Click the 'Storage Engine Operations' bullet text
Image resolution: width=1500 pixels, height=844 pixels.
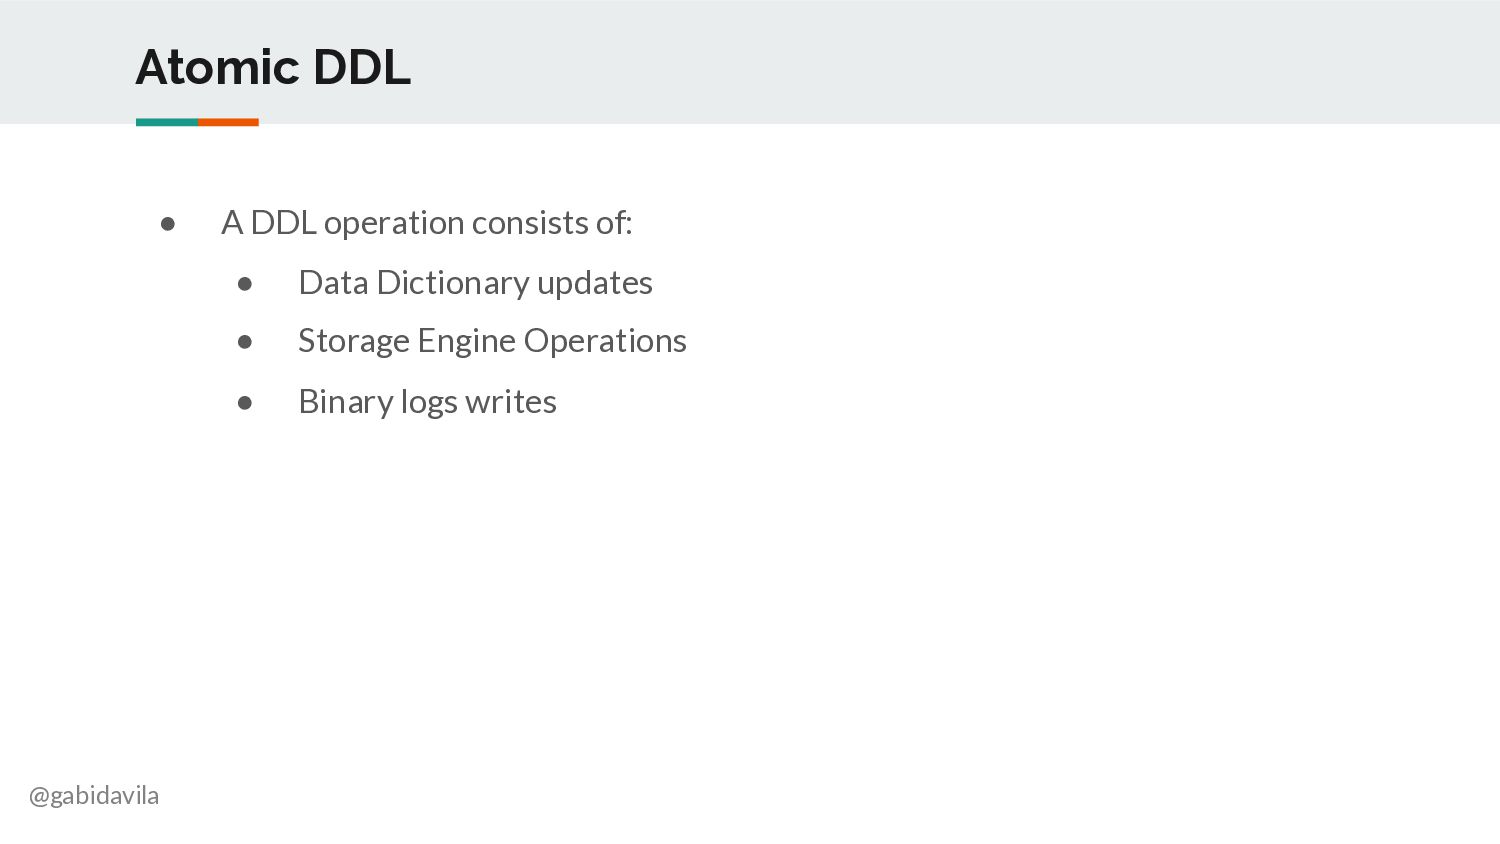click(492, 342)
